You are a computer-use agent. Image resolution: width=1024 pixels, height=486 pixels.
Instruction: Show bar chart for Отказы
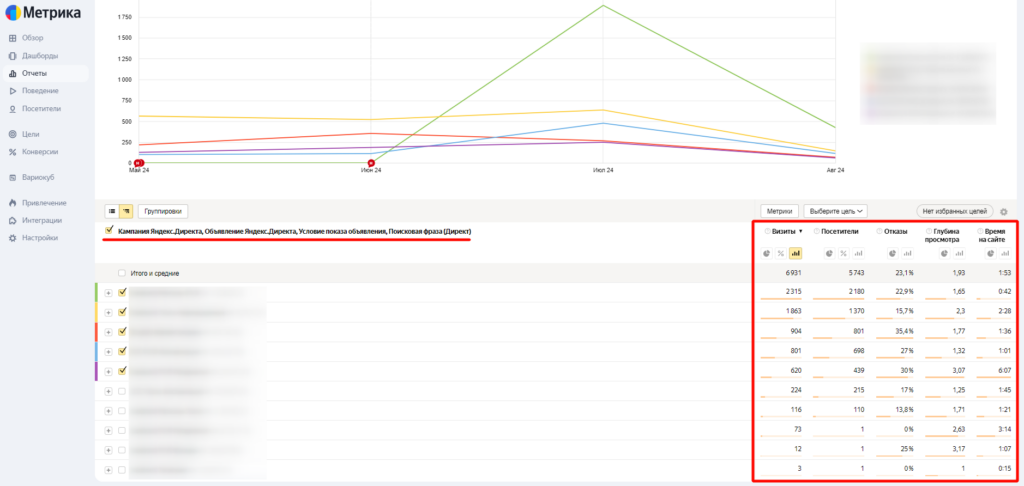[x=906, y=253]
